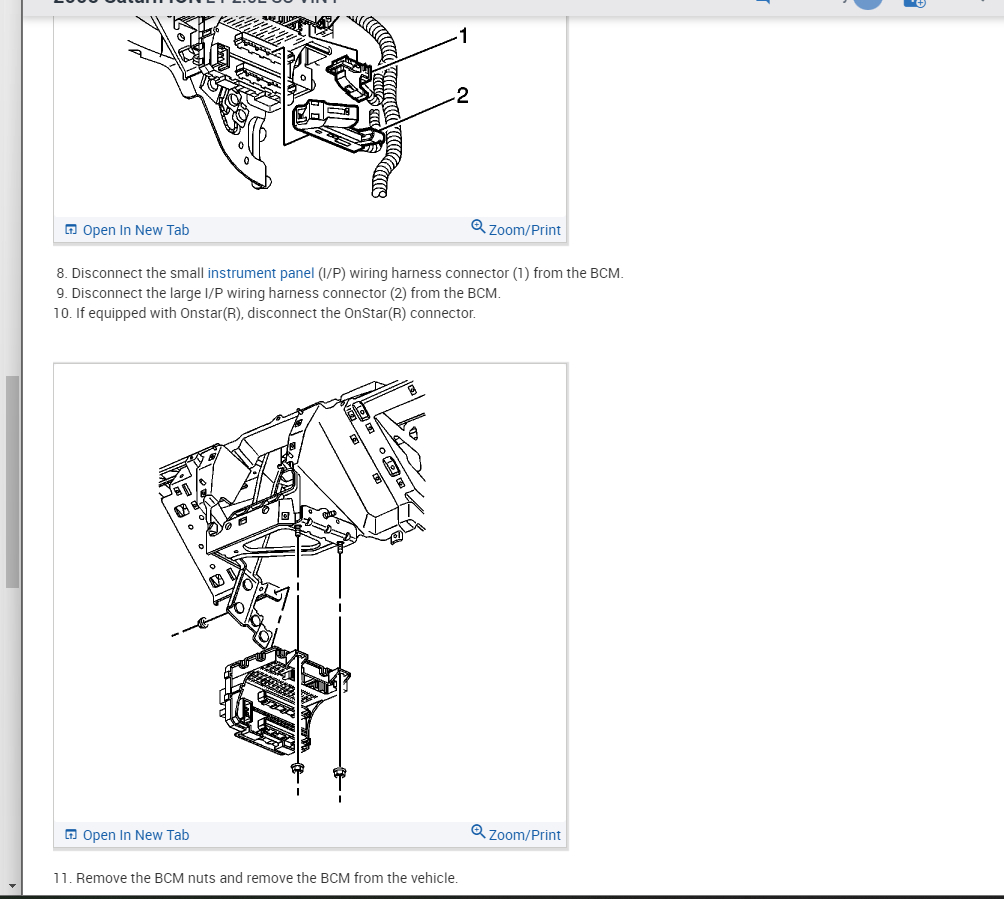Click the Open In New Tab icon below connector diagram
Viewport: 1004px width, 899px height.
[71, 230]
